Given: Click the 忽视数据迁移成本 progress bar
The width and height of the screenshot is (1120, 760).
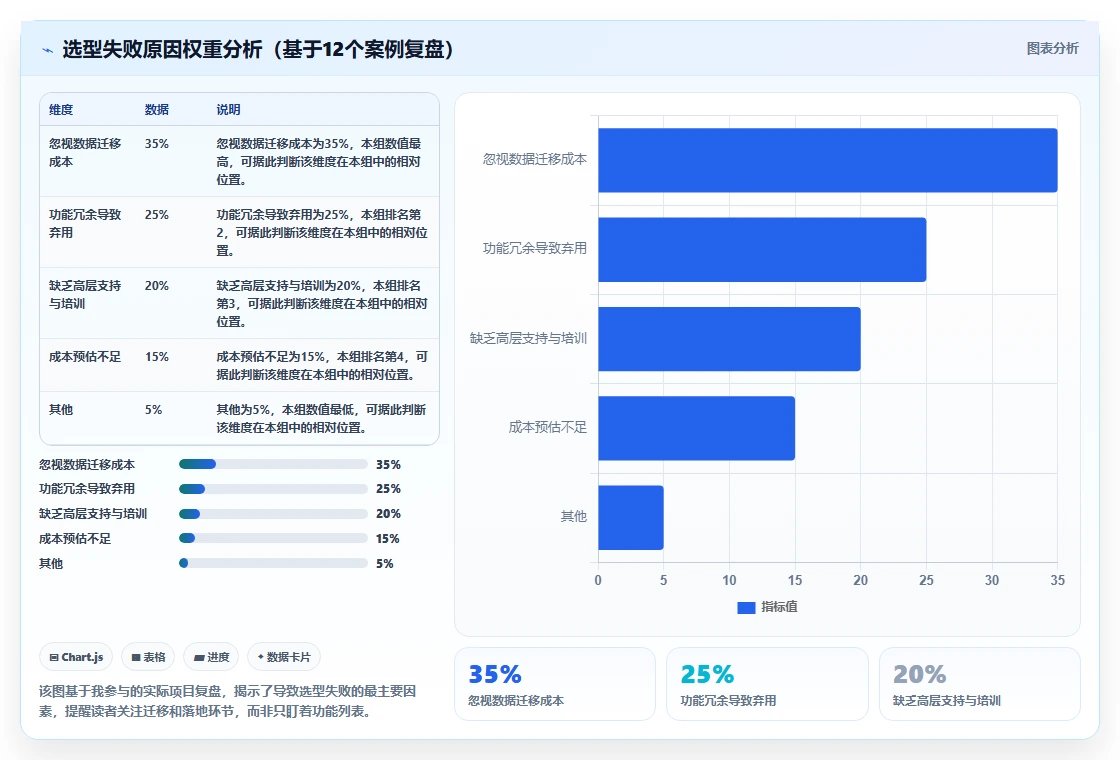Looking at the screenshot, I should (274, 464).
